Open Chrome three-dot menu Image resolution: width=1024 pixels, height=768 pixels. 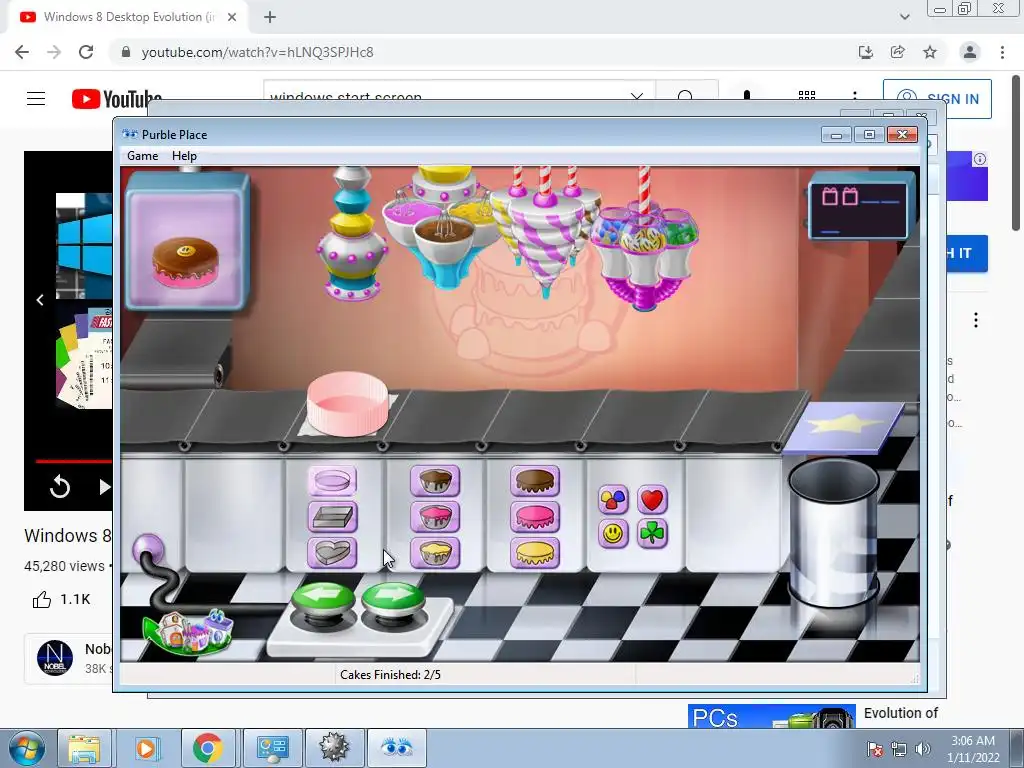click(1002, 52)
